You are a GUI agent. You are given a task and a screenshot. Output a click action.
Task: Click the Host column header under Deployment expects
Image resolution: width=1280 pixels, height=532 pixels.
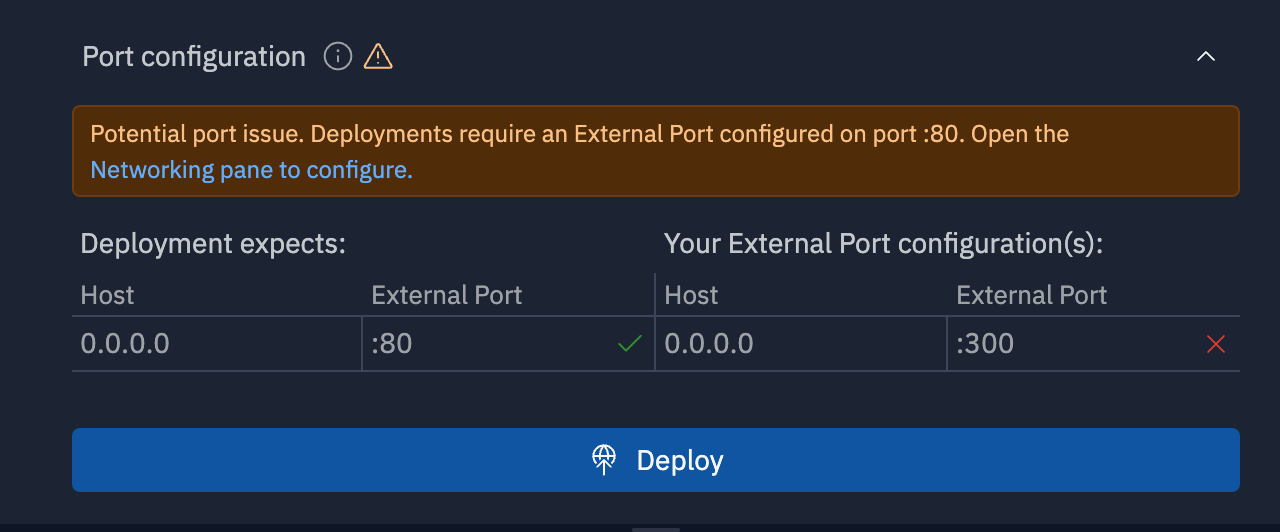tap(107, 295)
